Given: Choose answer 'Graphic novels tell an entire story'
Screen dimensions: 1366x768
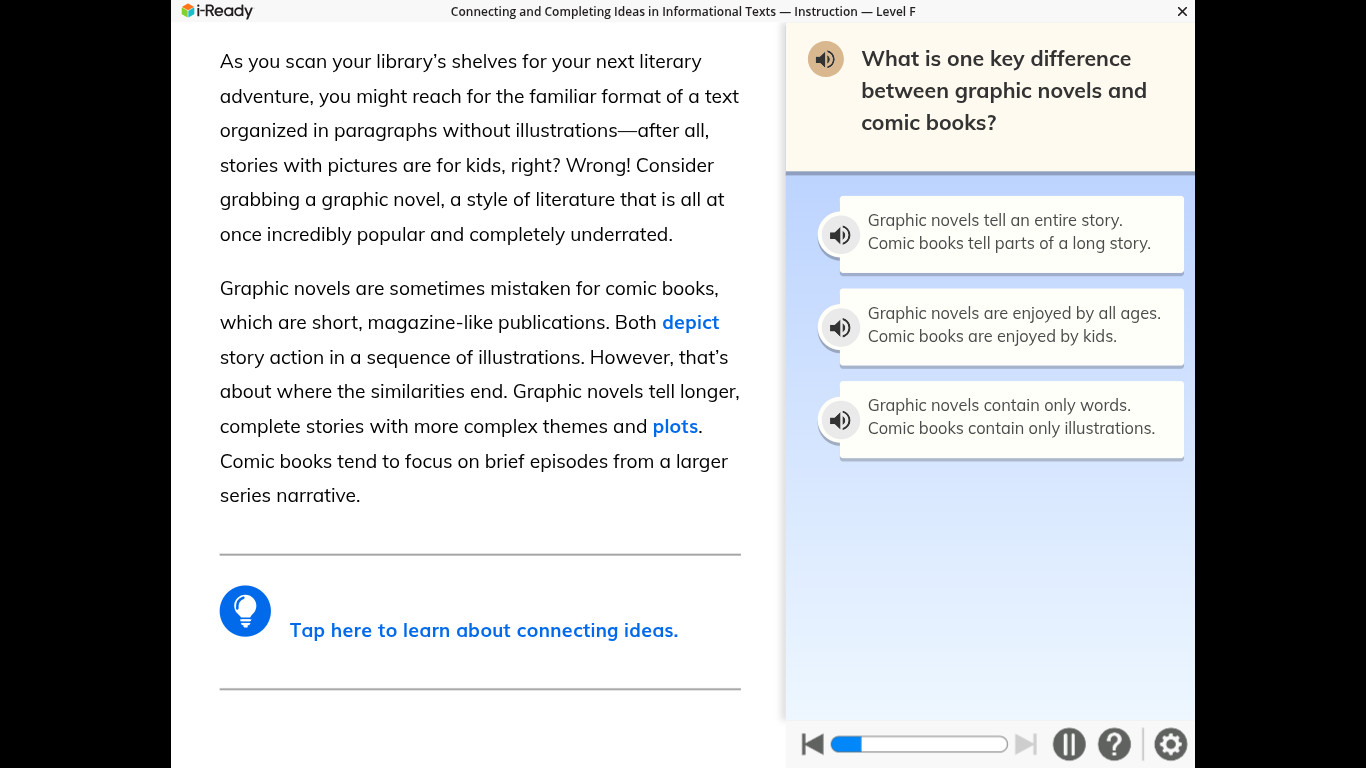Looking at the screenshot, I should point(1011,234).
